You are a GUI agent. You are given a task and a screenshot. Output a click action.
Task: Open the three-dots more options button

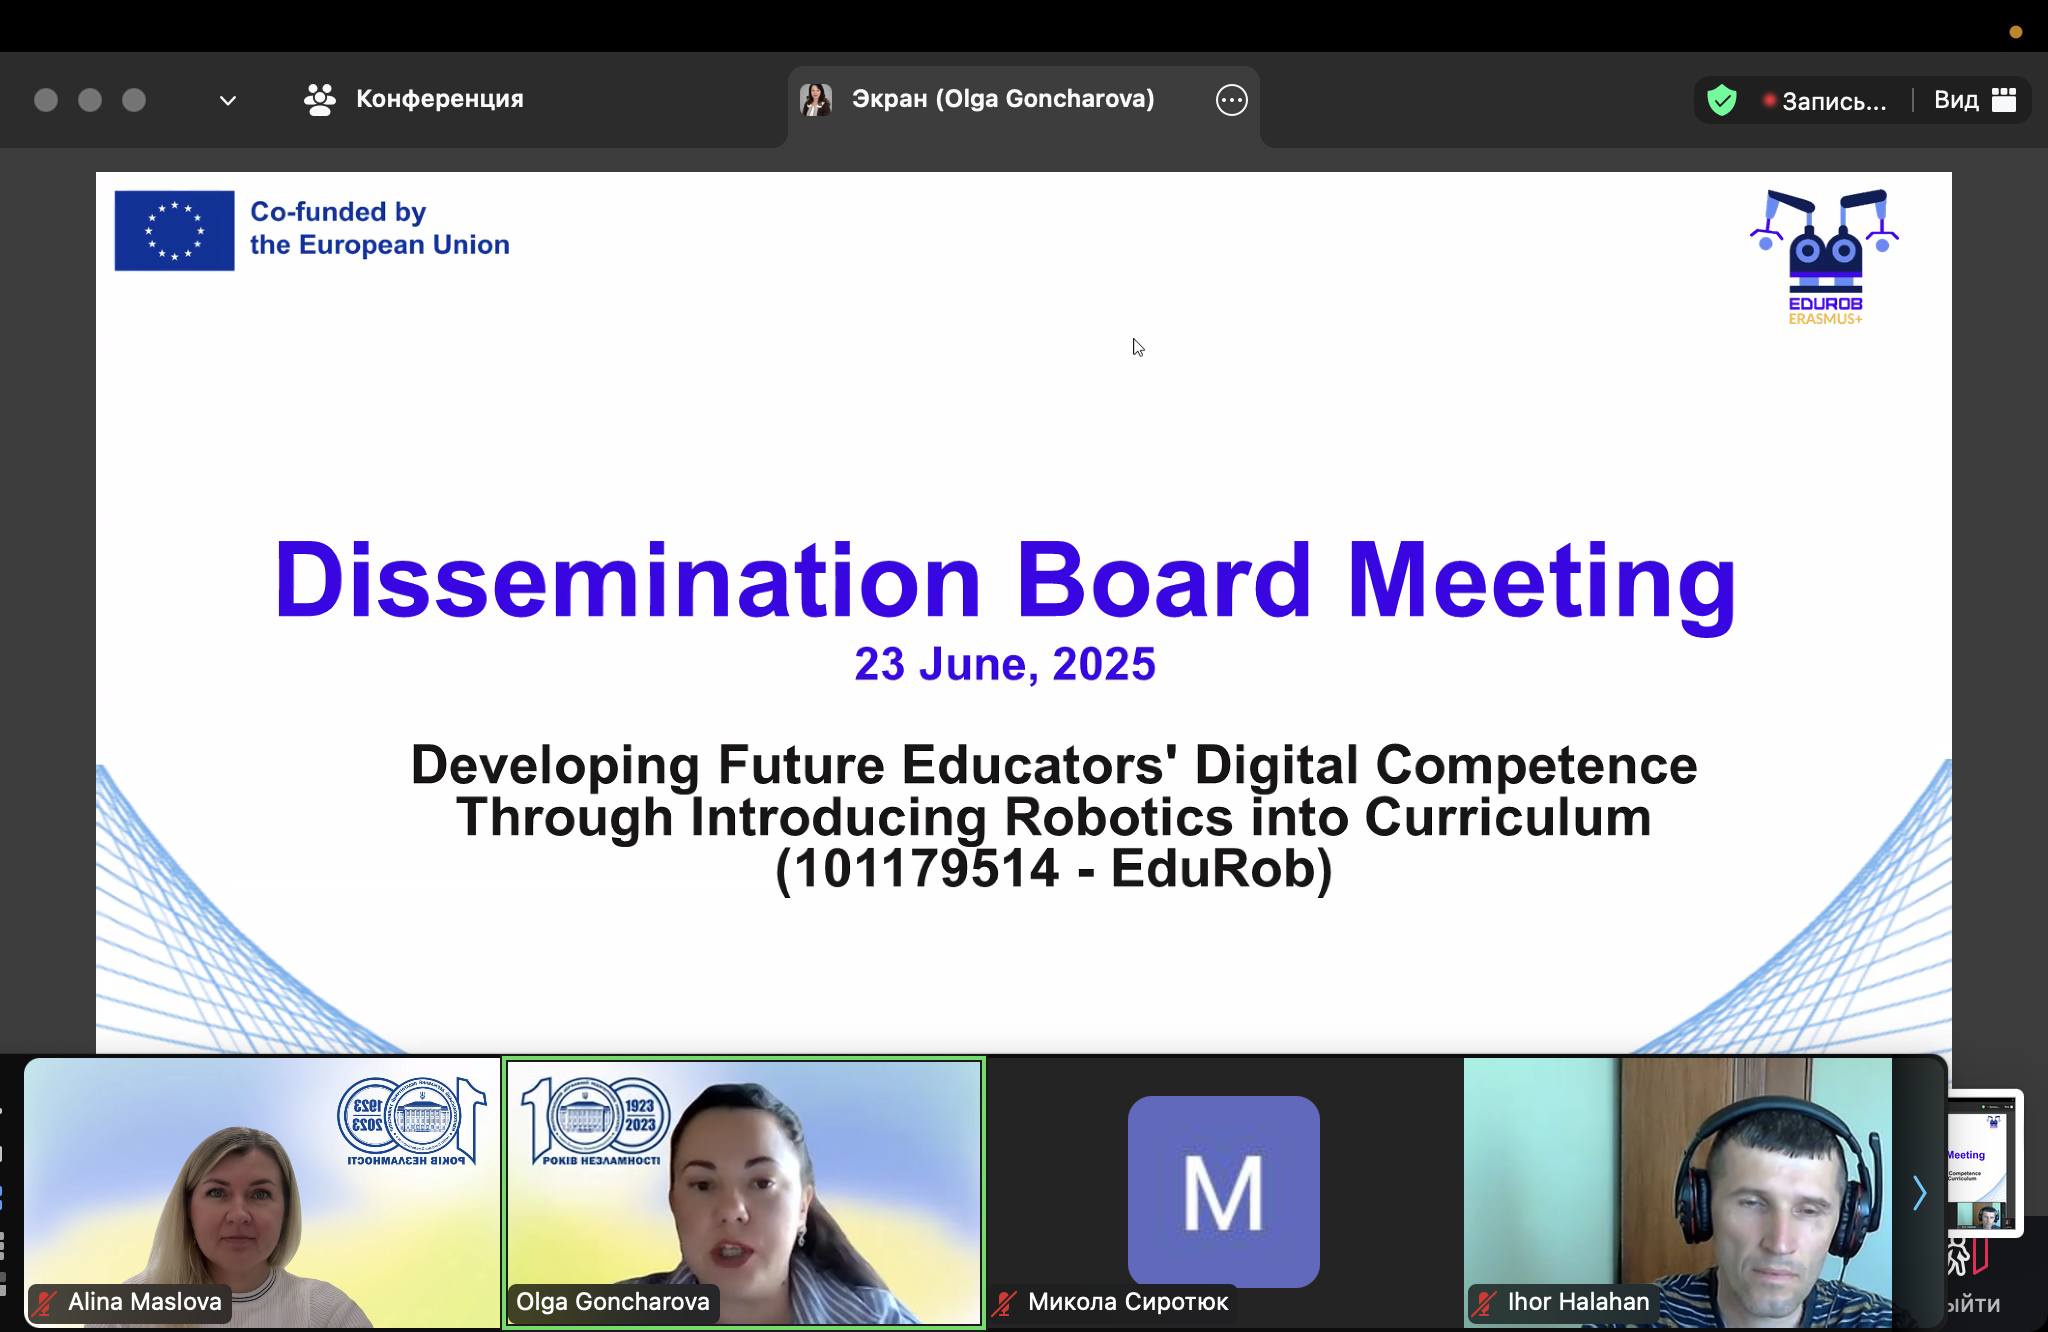click(x=1231, y=100)
